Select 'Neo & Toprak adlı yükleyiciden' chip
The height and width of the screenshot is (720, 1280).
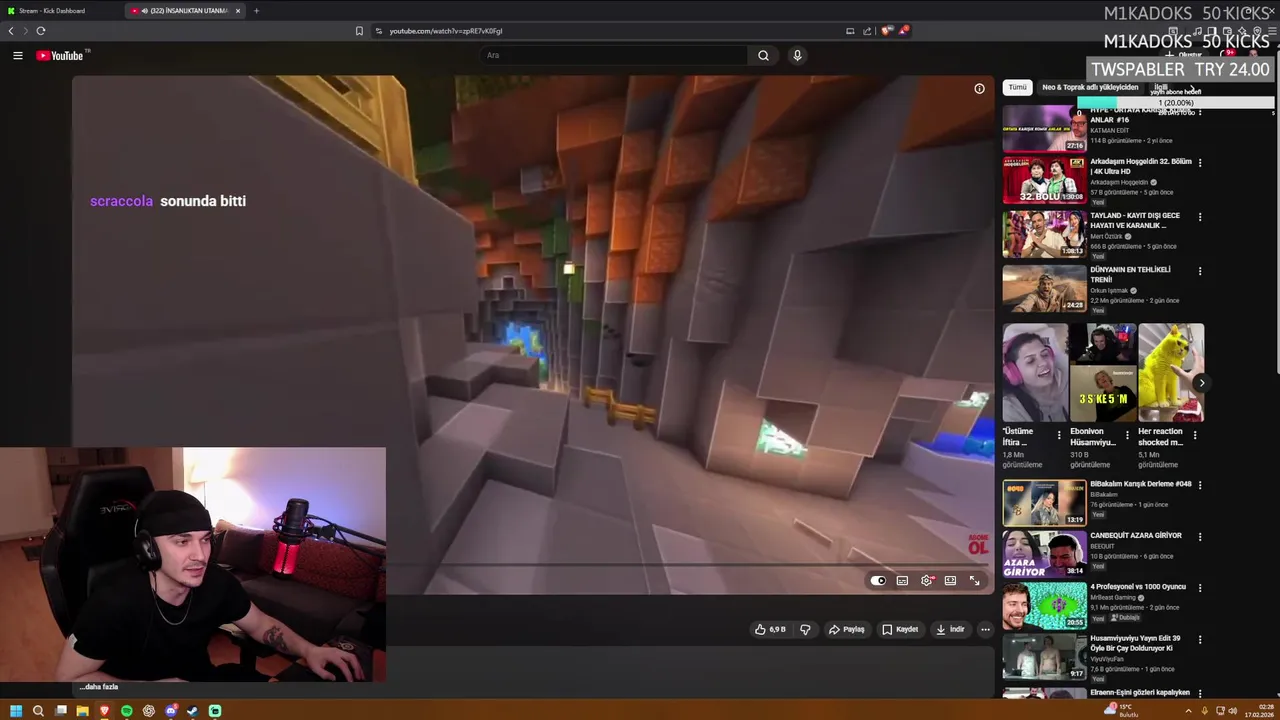coord(1090,87)
